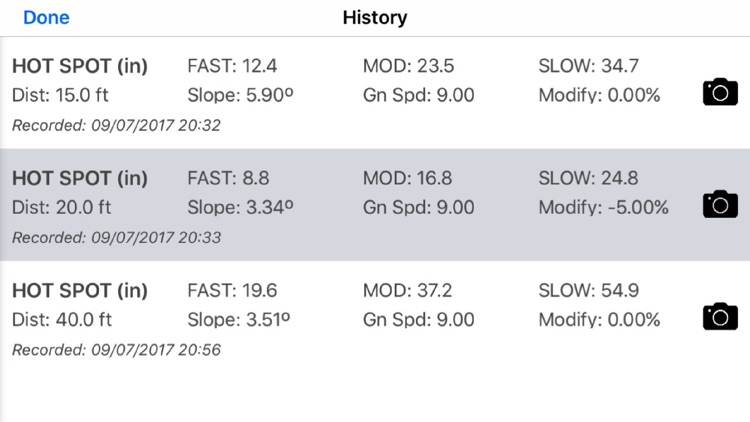Select the highlighted record from 20:33
The height and width of the screenshot is (422, 750).
point(375,205)
